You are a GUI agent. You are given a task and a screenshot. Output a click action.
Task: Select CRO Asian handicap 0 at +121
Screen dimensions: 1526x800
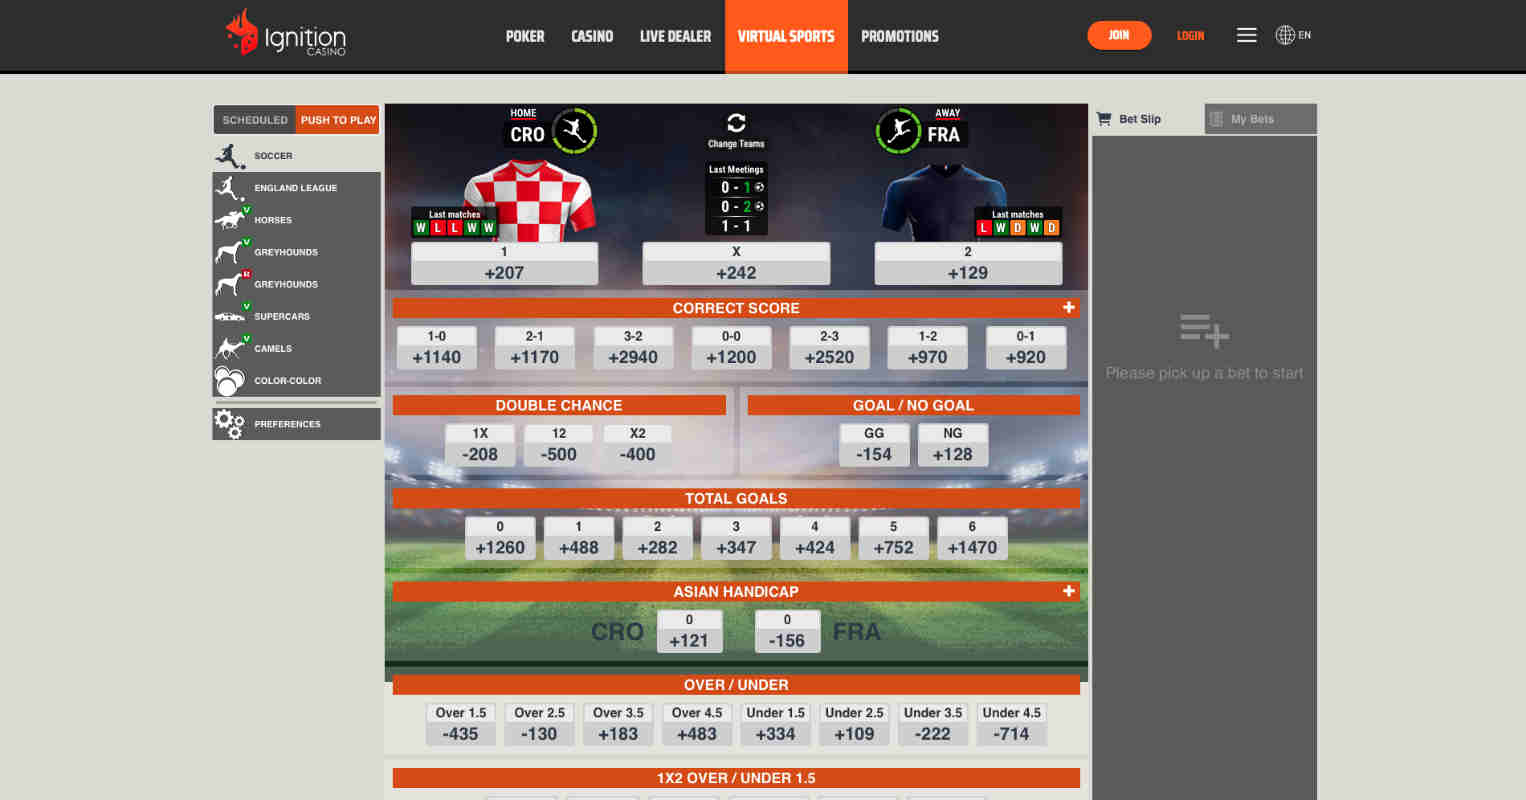pos(688,631)
